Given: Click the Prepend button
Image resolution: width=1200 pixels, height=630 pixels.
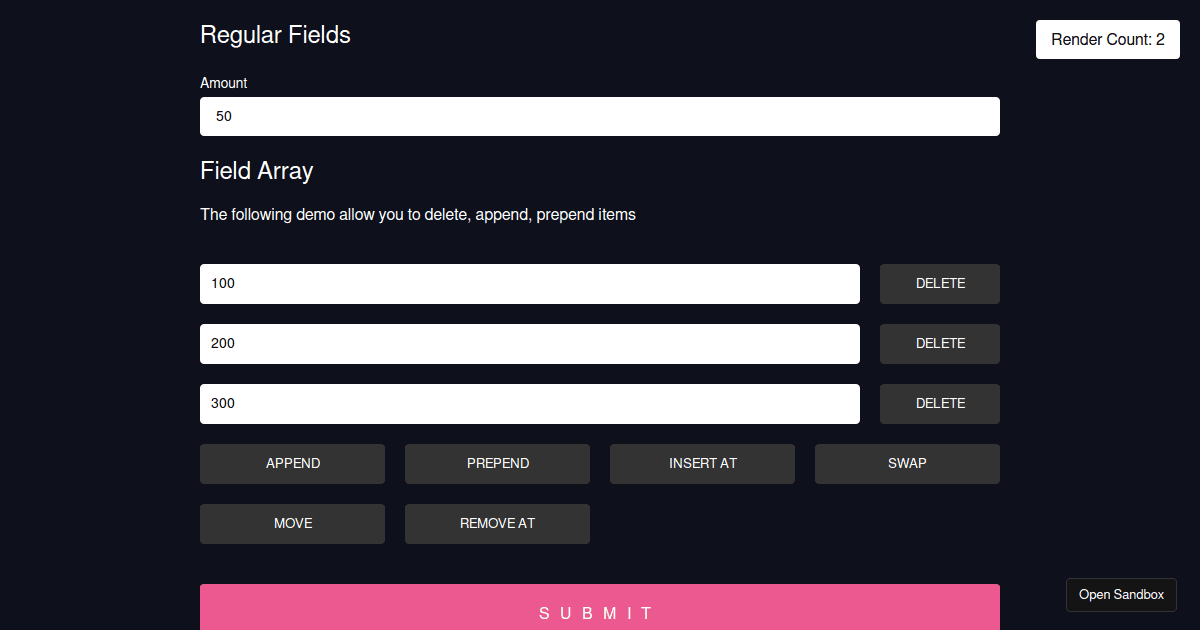Looking at the screenshot, I should coord(497,464).
